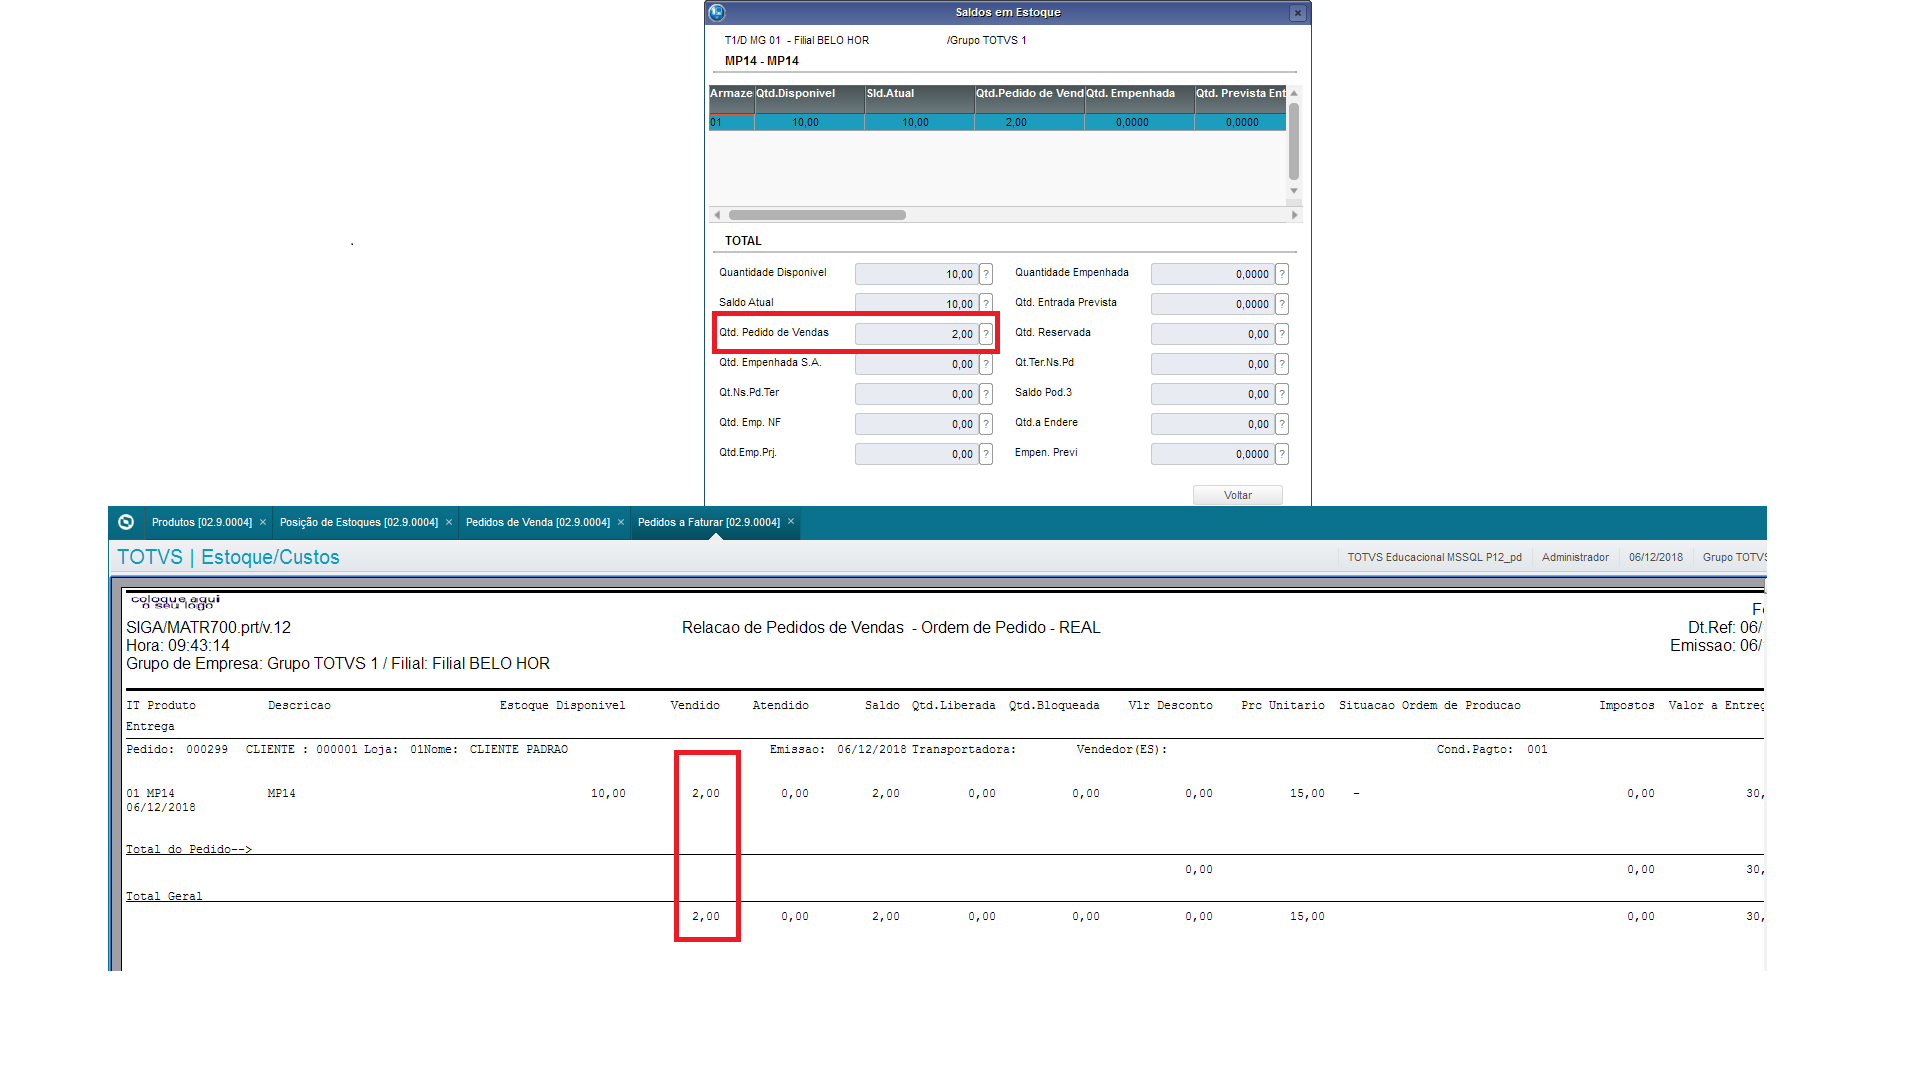Viewport: 1920px width, 1080px height.
Task: Close the Produtos tab
Action: point(263,522)
